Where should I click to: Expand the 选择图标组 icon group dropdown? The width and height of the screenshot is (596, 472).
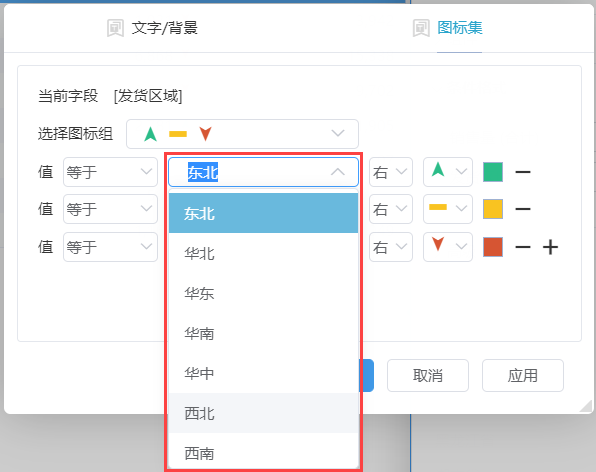coord(242,134)
